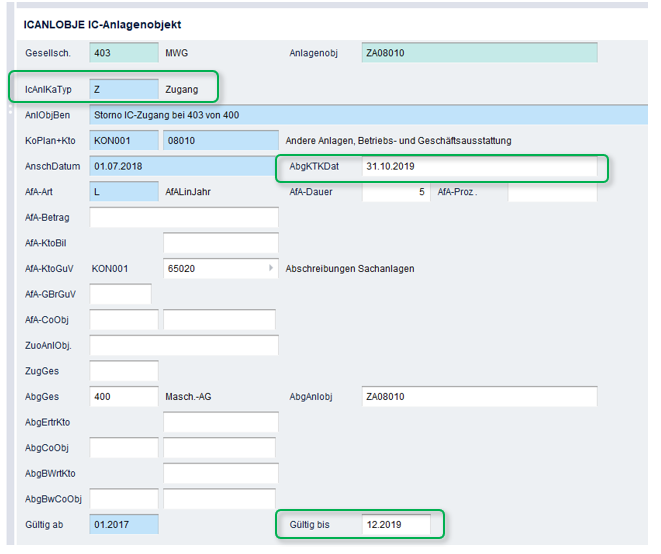Click the AbgGes field containing 400
661x554 pixels.
[x=124, y=396]
